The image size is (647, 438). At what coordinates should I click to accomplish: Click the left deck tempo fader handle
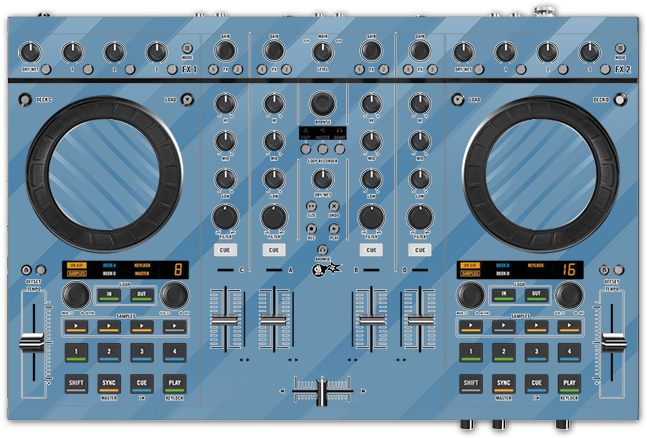click(x=33, y=345)
